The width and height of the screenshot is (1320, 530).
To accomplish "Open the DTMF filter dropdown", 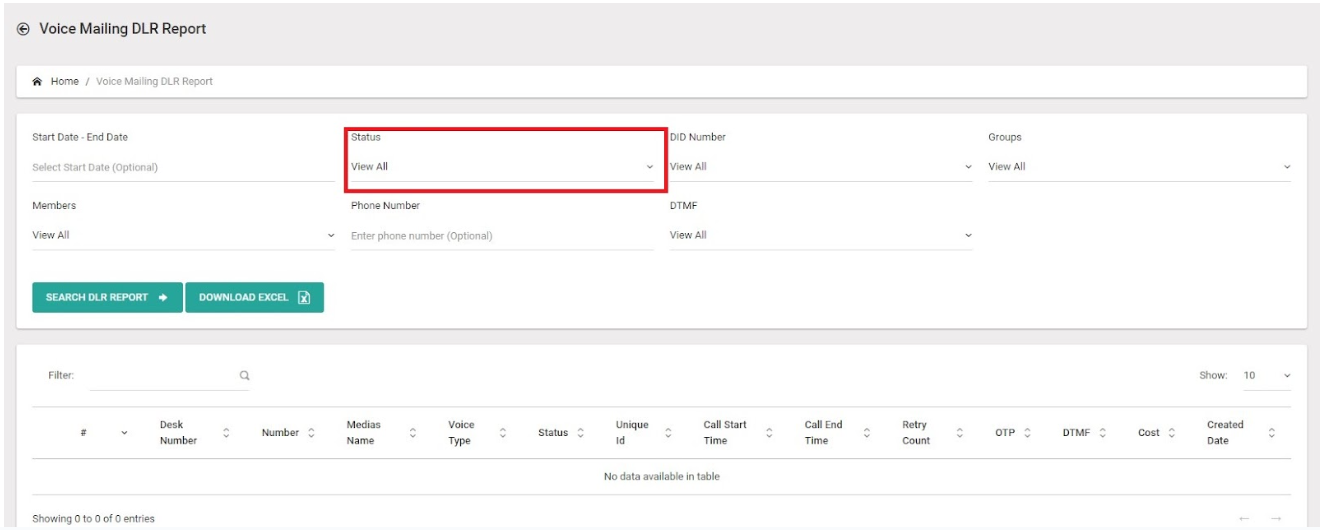I will pos(820,236).
